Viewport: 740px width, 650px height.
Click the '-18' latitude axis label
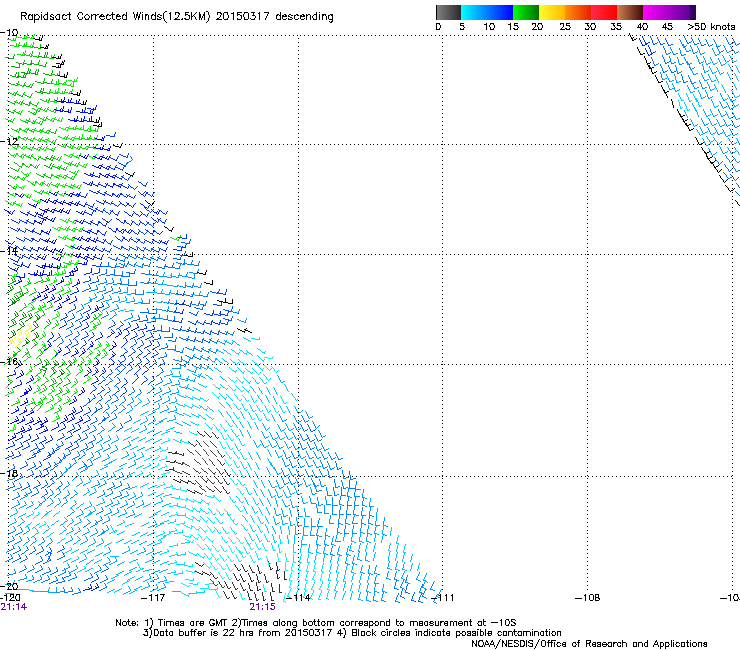[9, 473]
